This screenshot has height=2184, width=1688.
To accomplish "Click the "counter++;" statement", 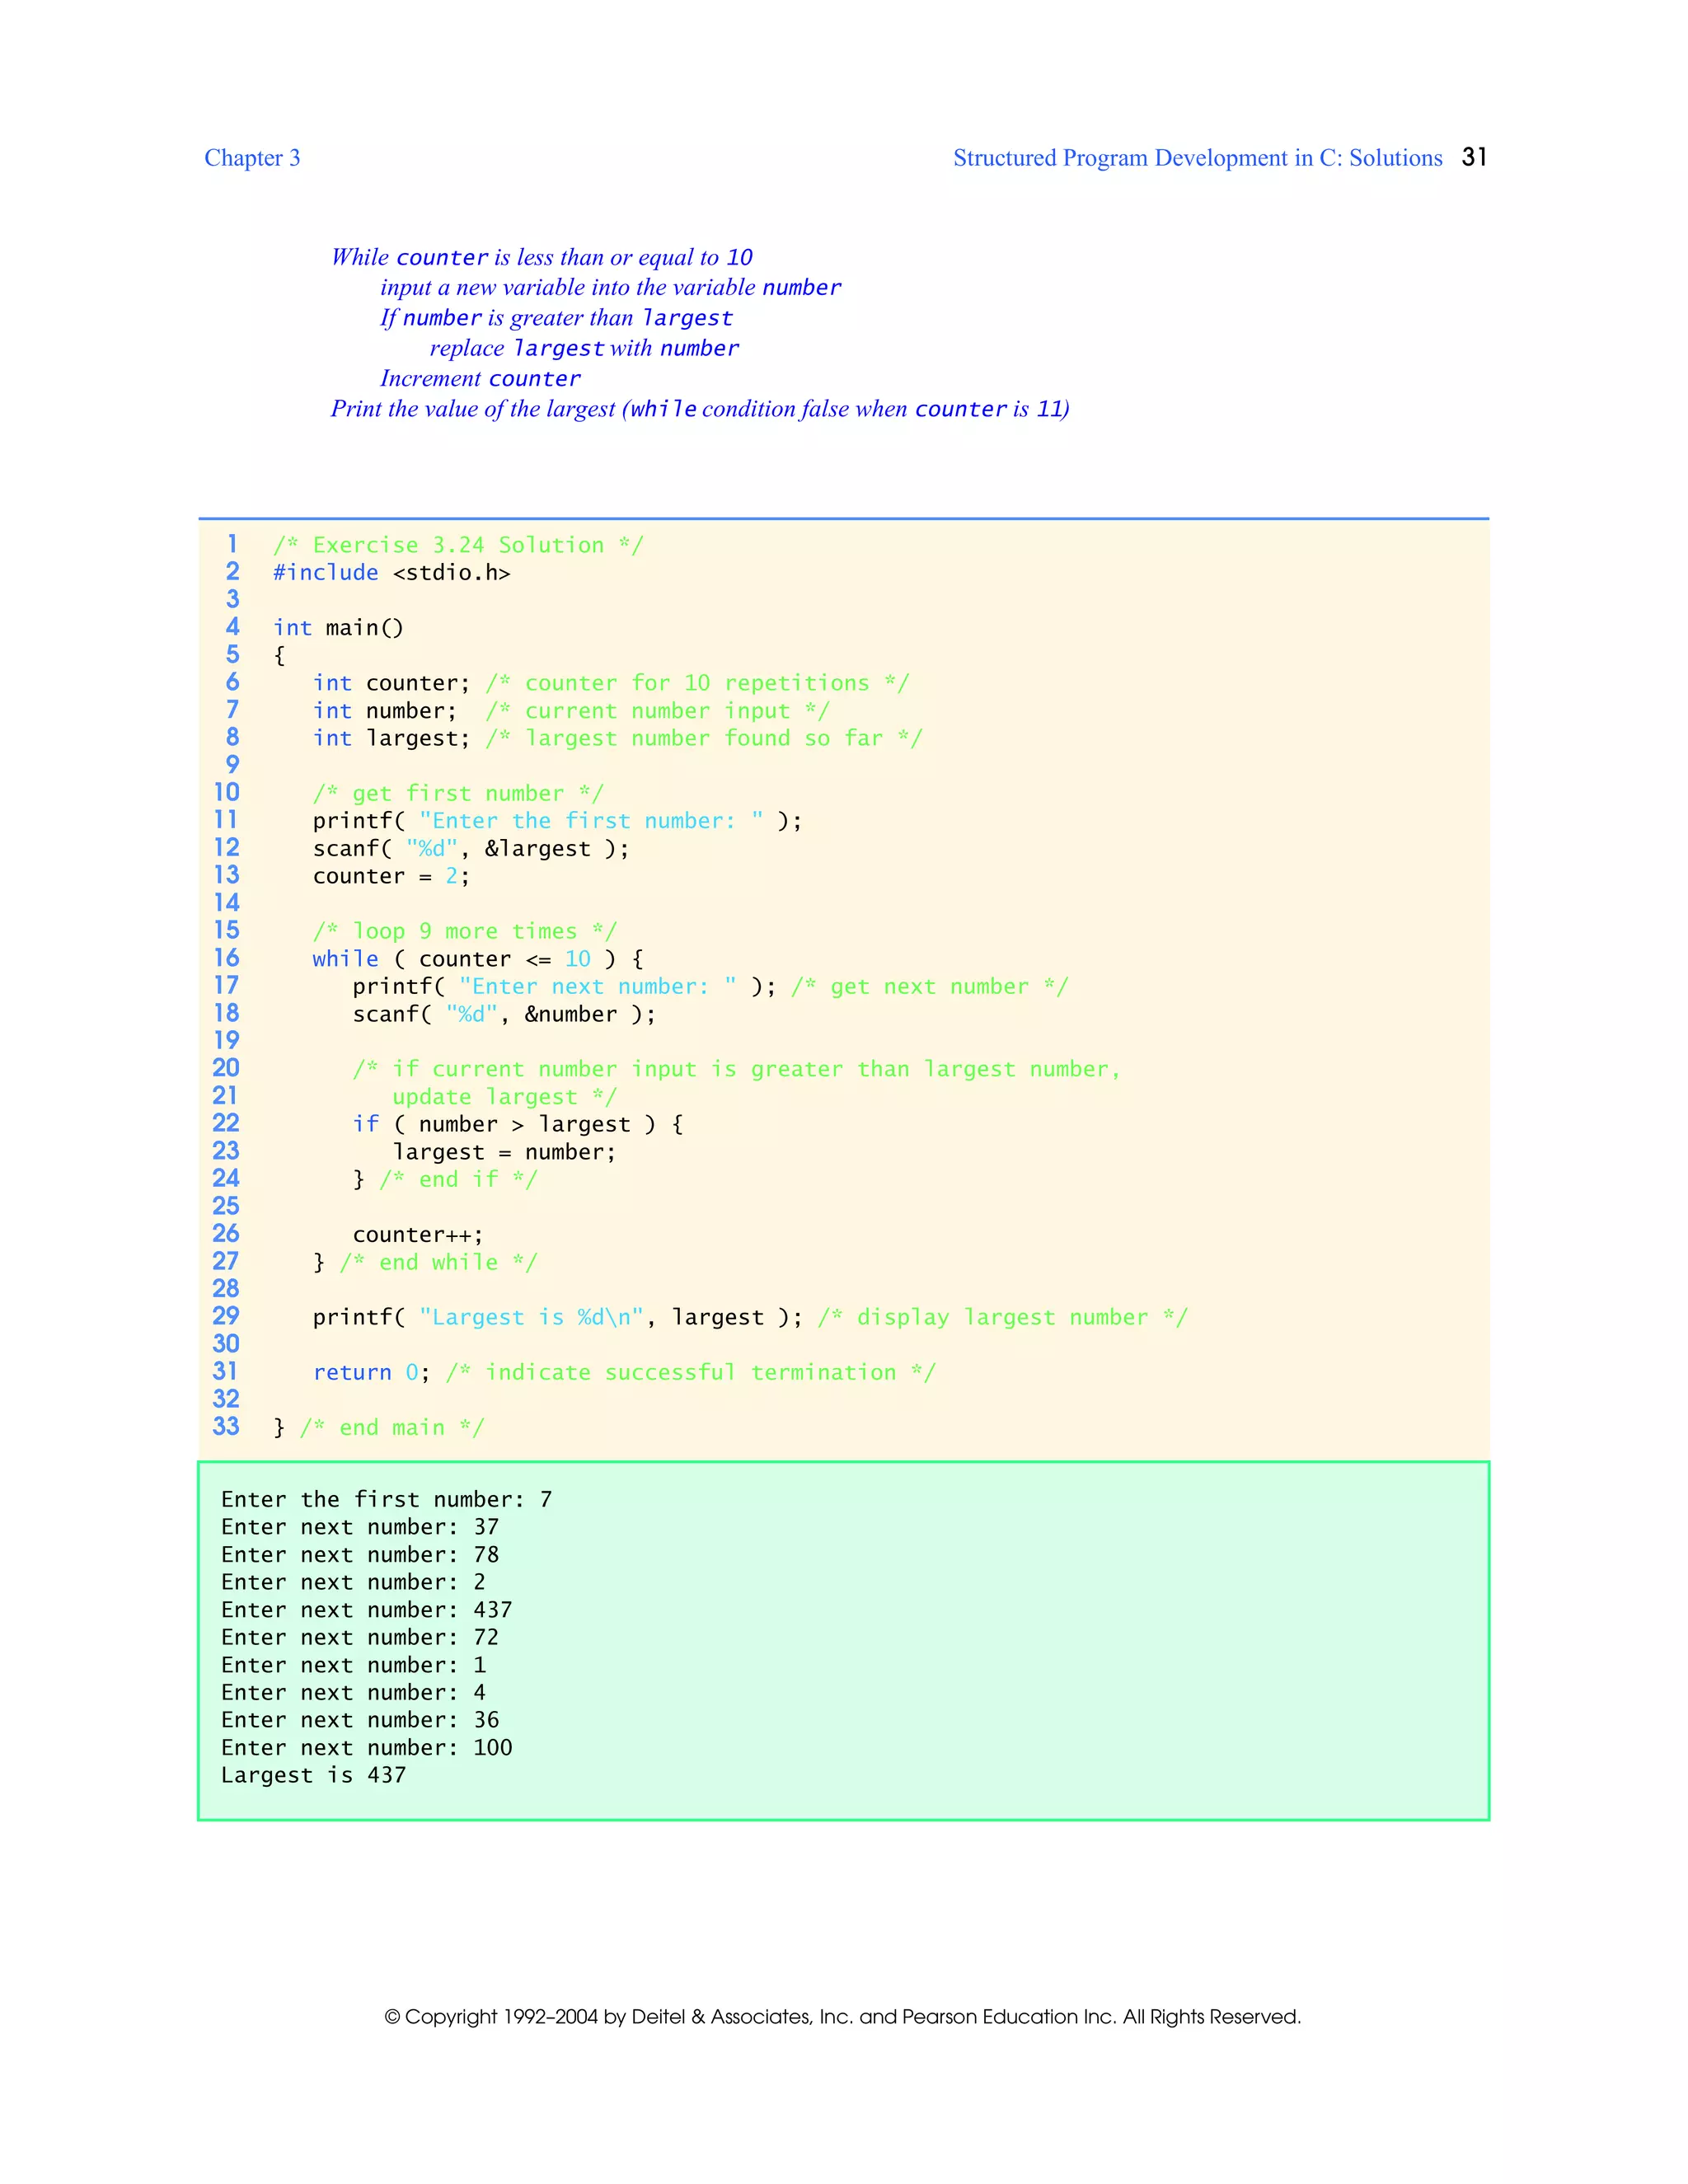I will pos(417,1235).
